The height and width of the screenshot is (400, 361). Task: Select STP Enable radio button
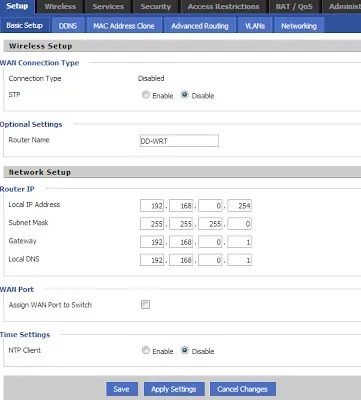click(146, 95)
